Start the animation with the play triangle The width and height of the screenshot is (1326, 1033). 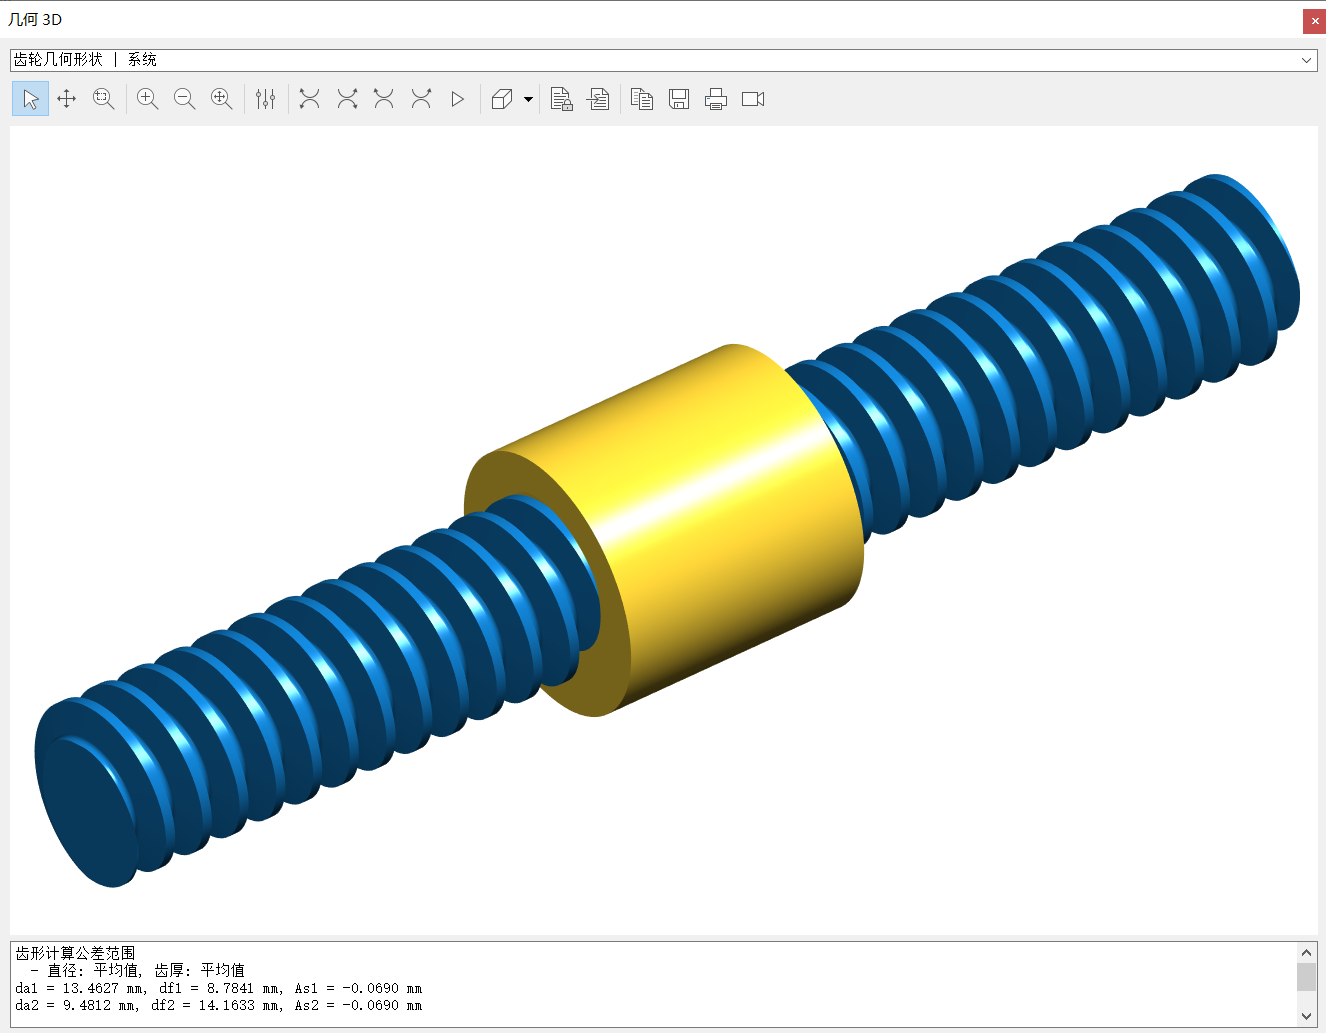[458, 99]
